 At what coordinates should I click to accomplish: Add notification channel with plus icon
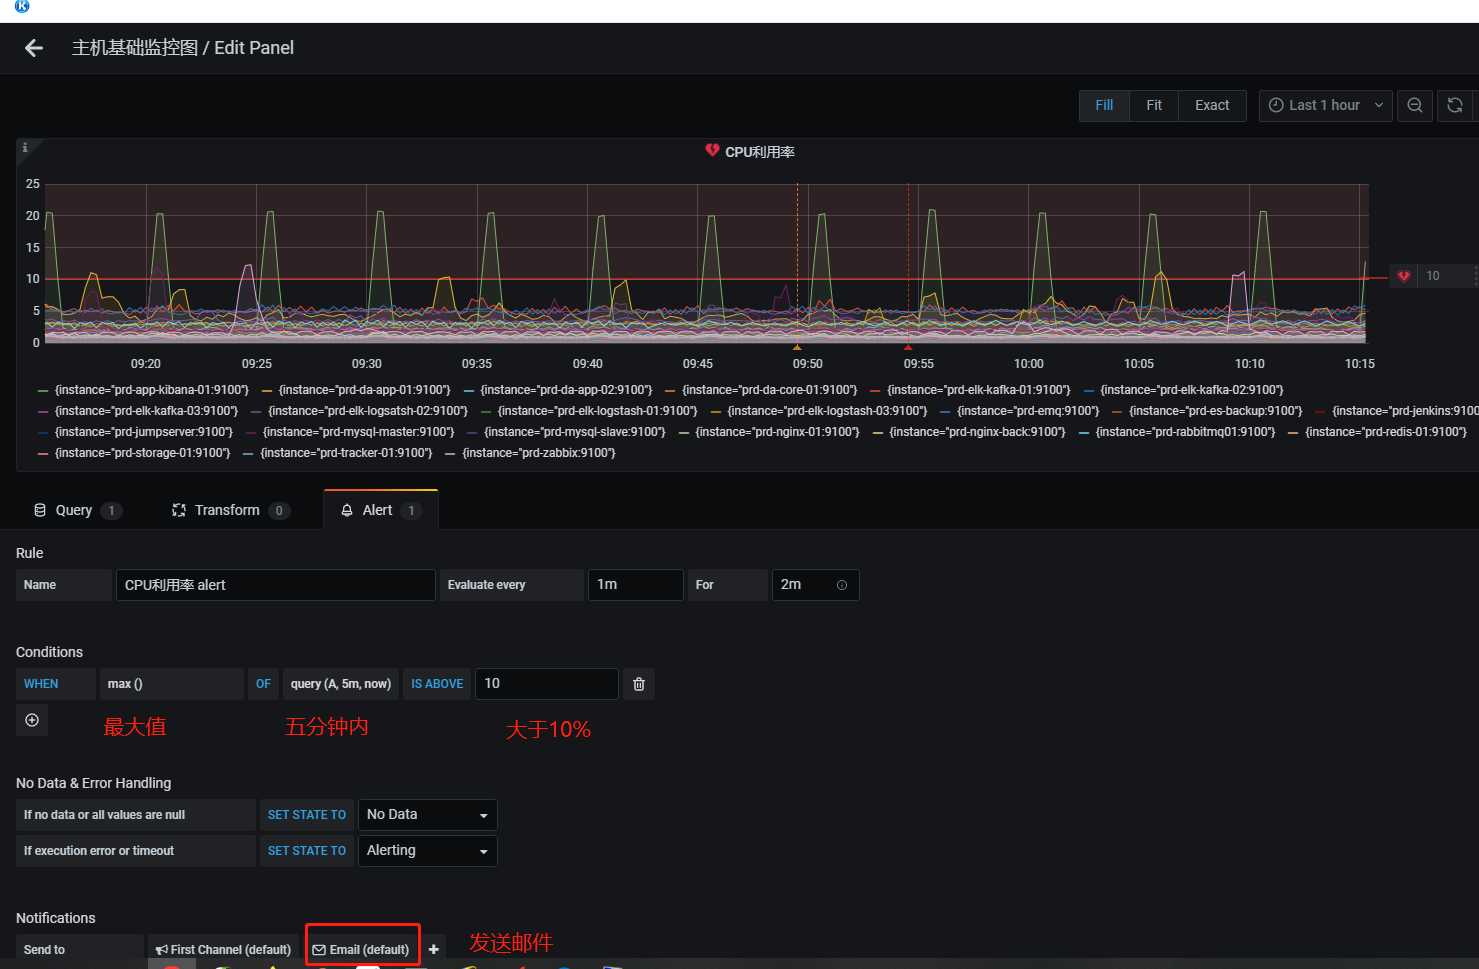[434, 950]
